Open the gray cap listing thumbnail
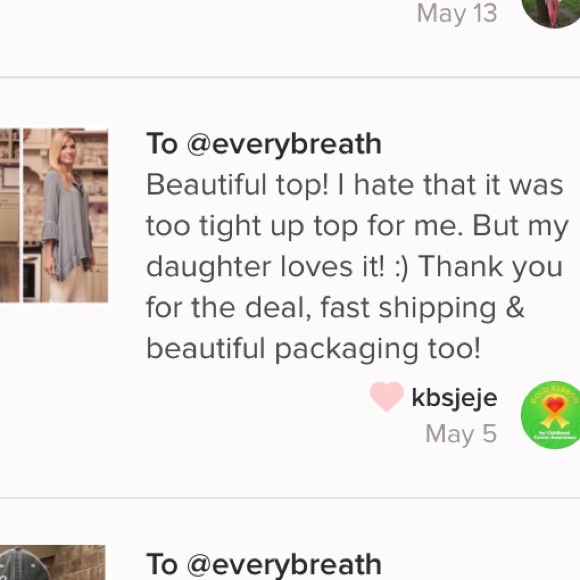This screenshot has height=580, width=580. click(53, 563)
